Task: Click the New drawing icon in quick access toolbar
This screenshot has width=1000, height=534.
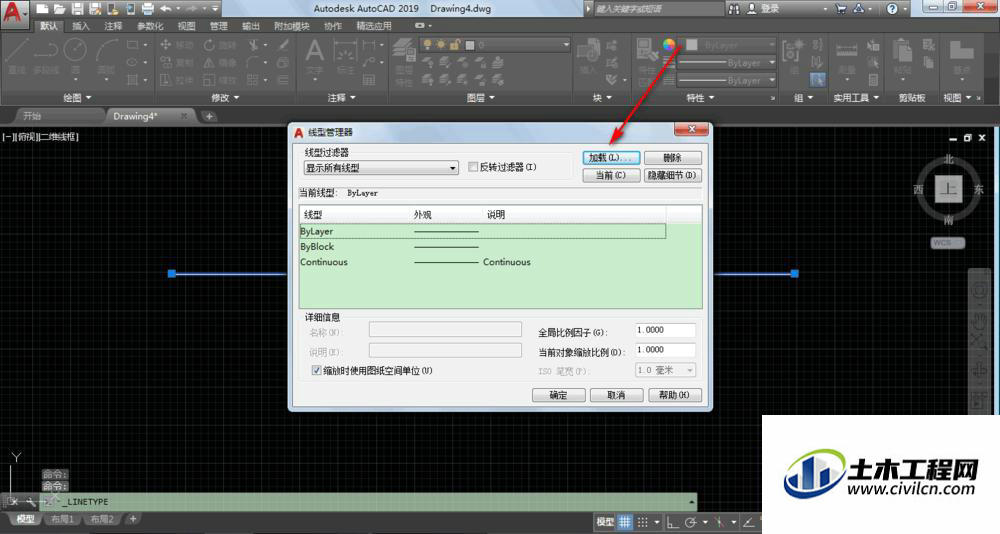Action: pyautogui.click(x=42, y=9)
